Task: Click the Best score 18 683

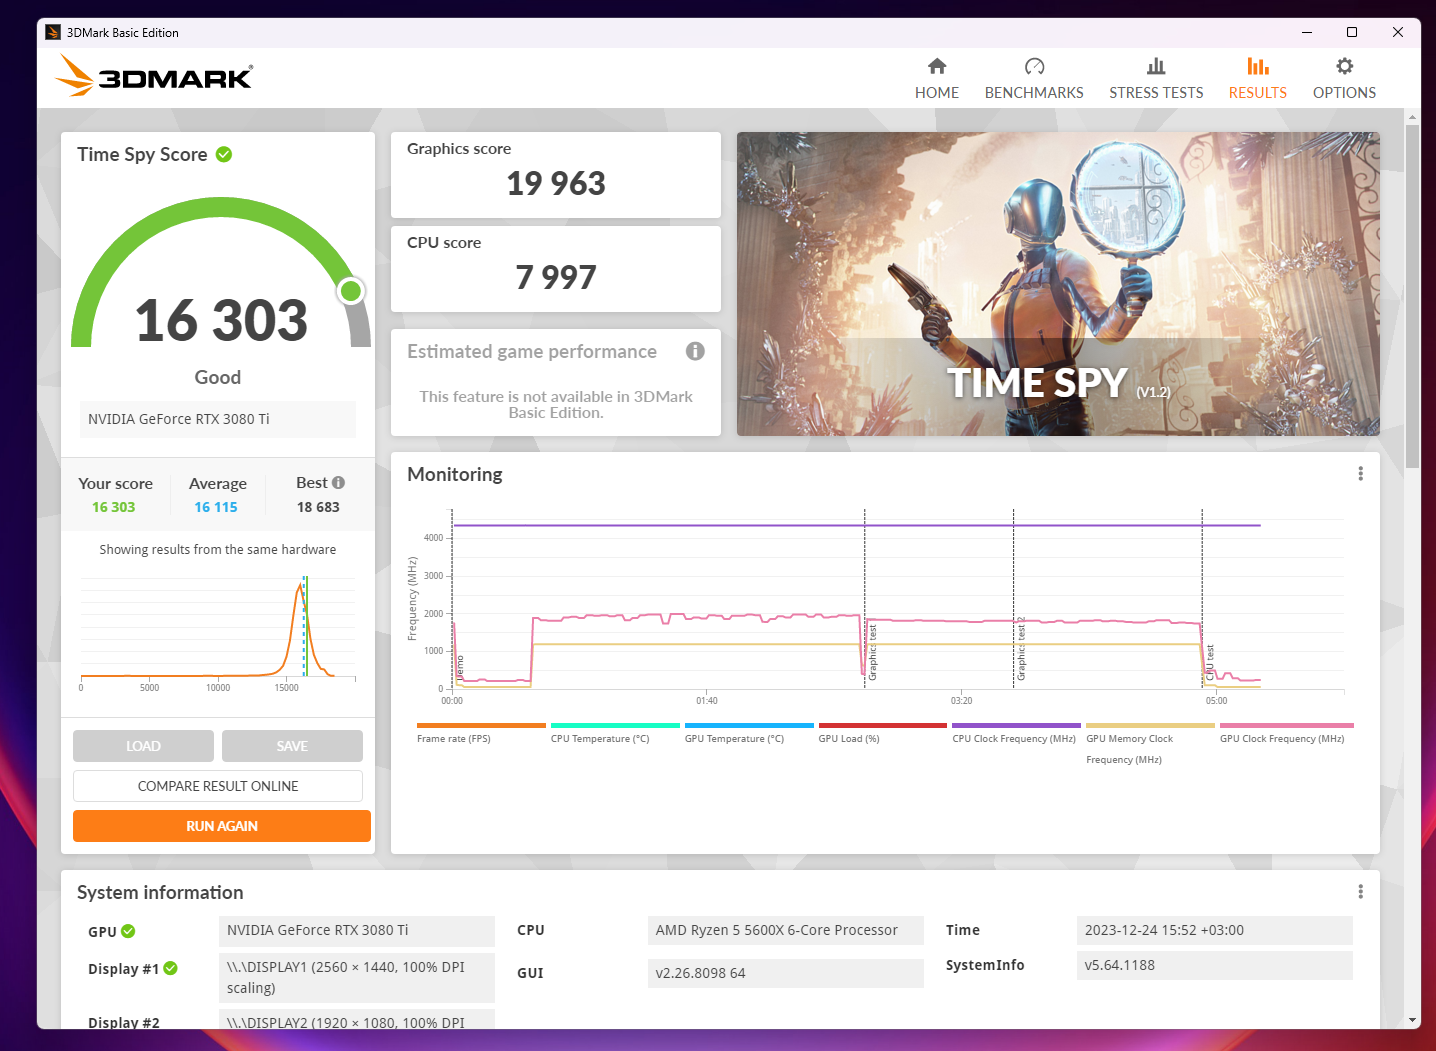Action: tap(318, 507)
